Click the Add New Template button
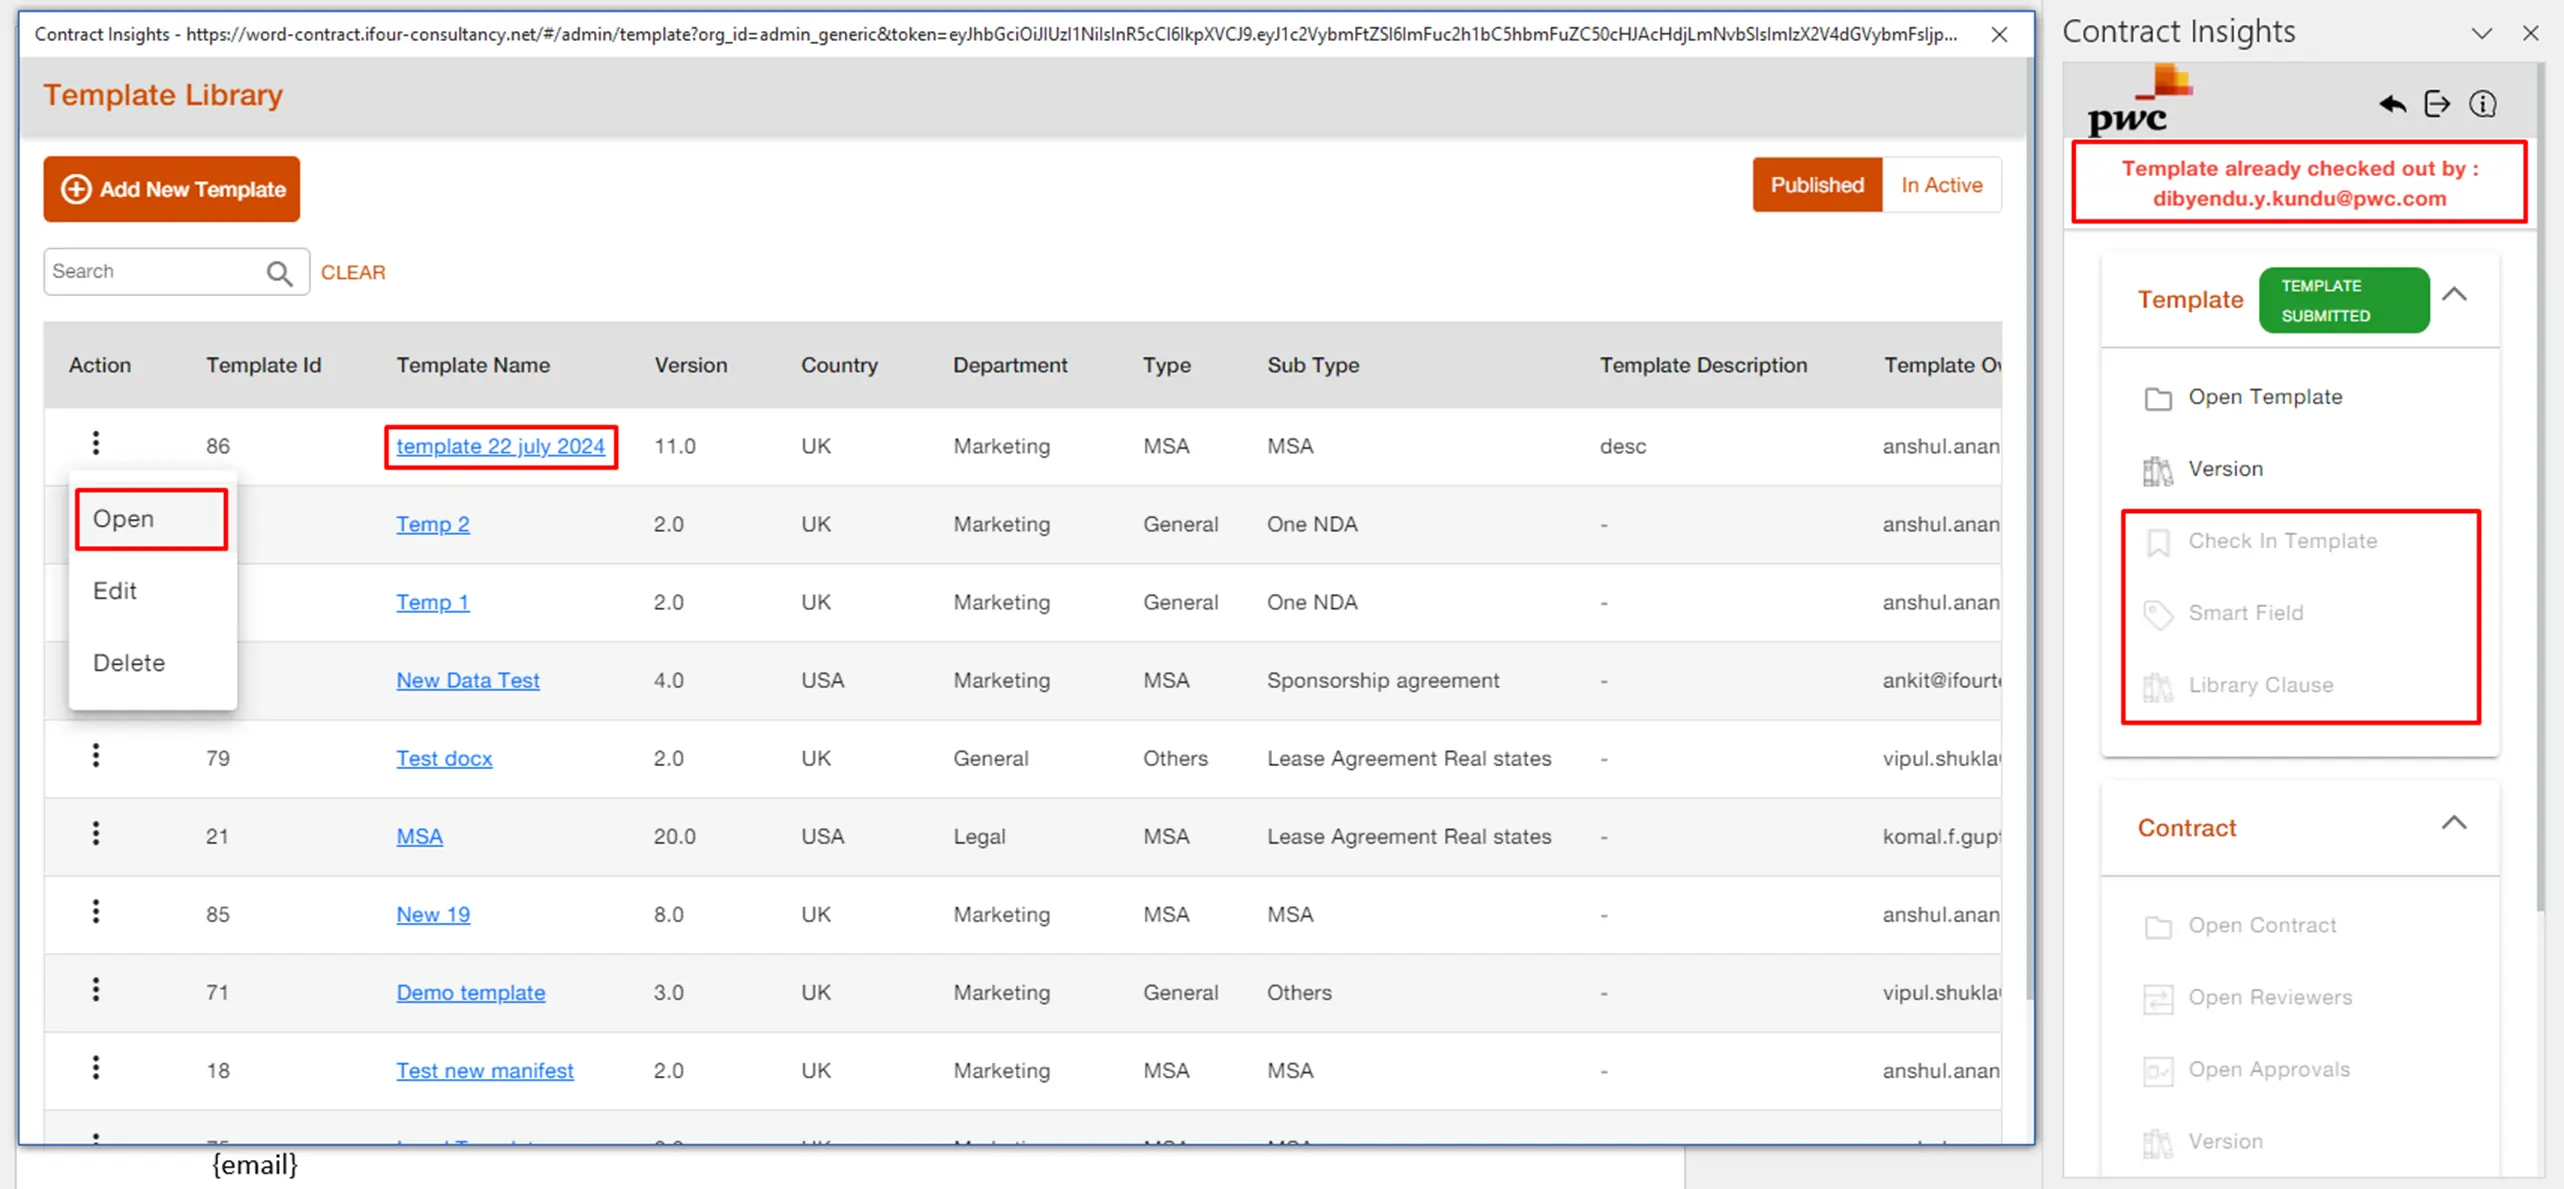The width and height of the screenshot is (2564, 1189). pyautogui.click(x=171, y=189)
